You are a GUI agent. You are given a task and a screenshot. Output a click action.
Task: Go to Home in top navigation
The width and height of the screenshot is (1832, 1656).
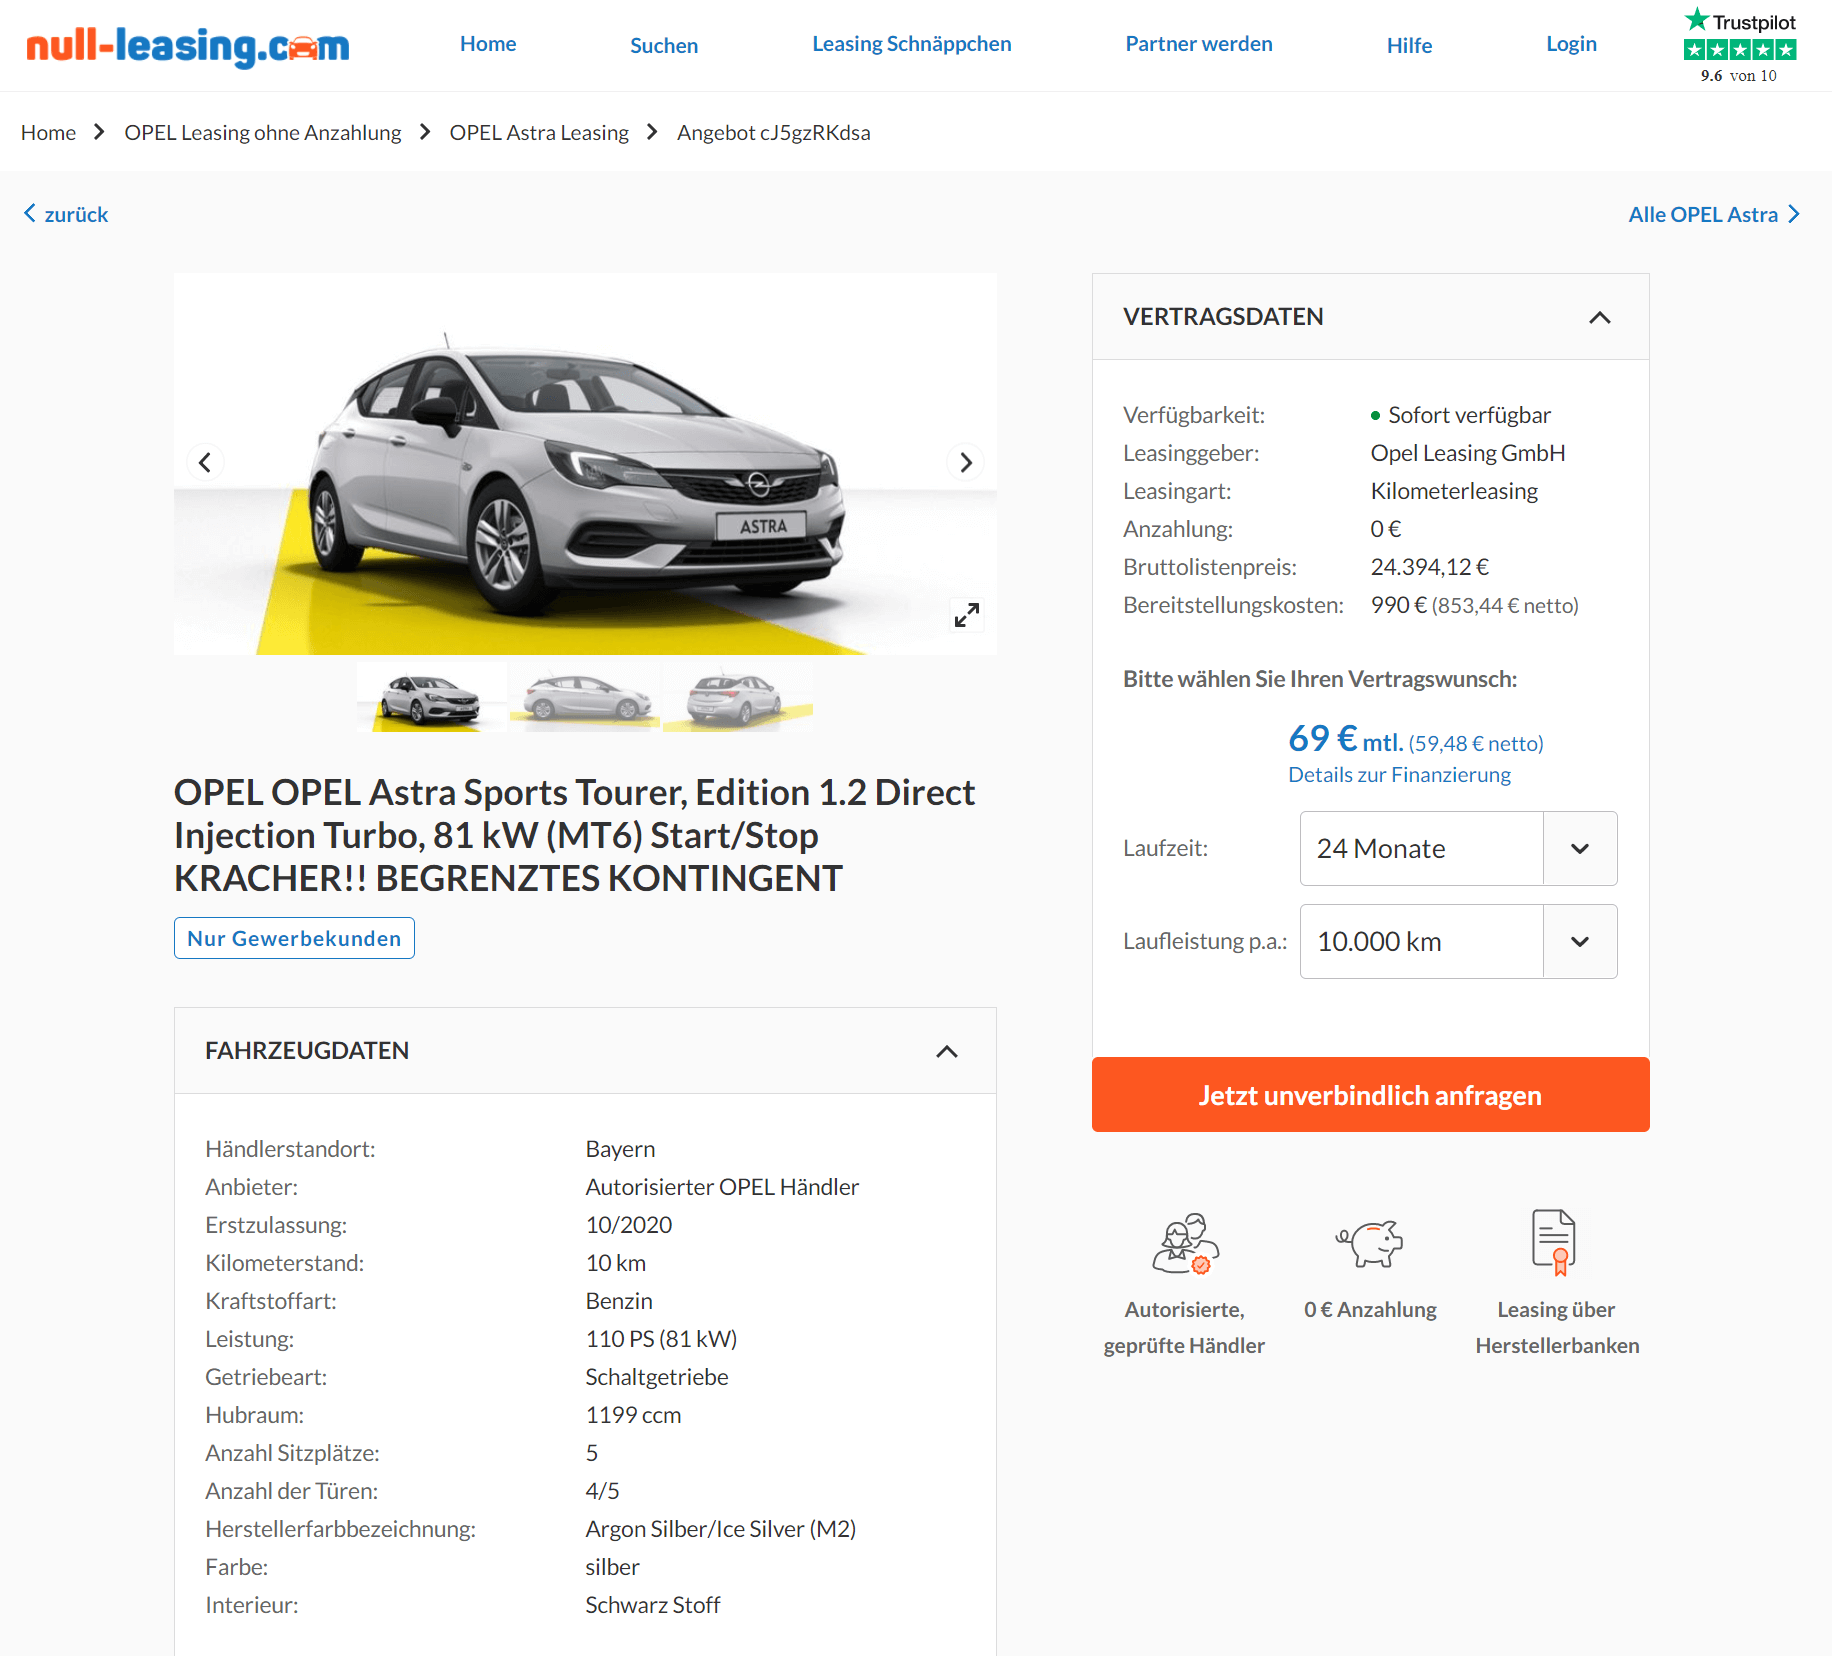click(488, 44)
